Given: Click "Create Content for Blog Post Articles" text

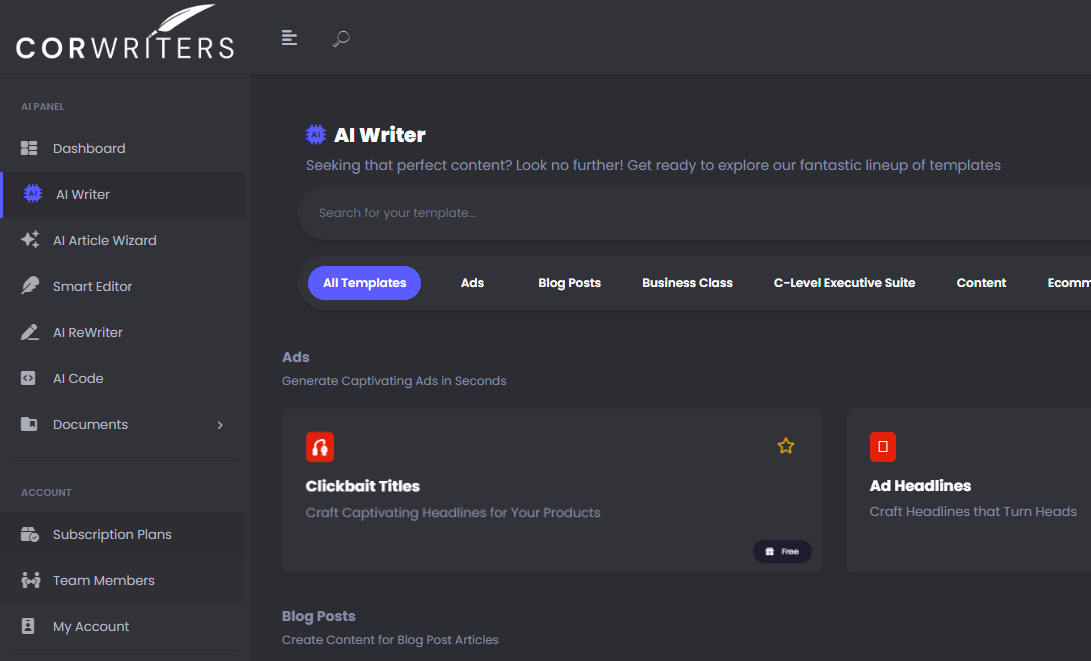Looking at the screenshot, I should tap(390, 639).
